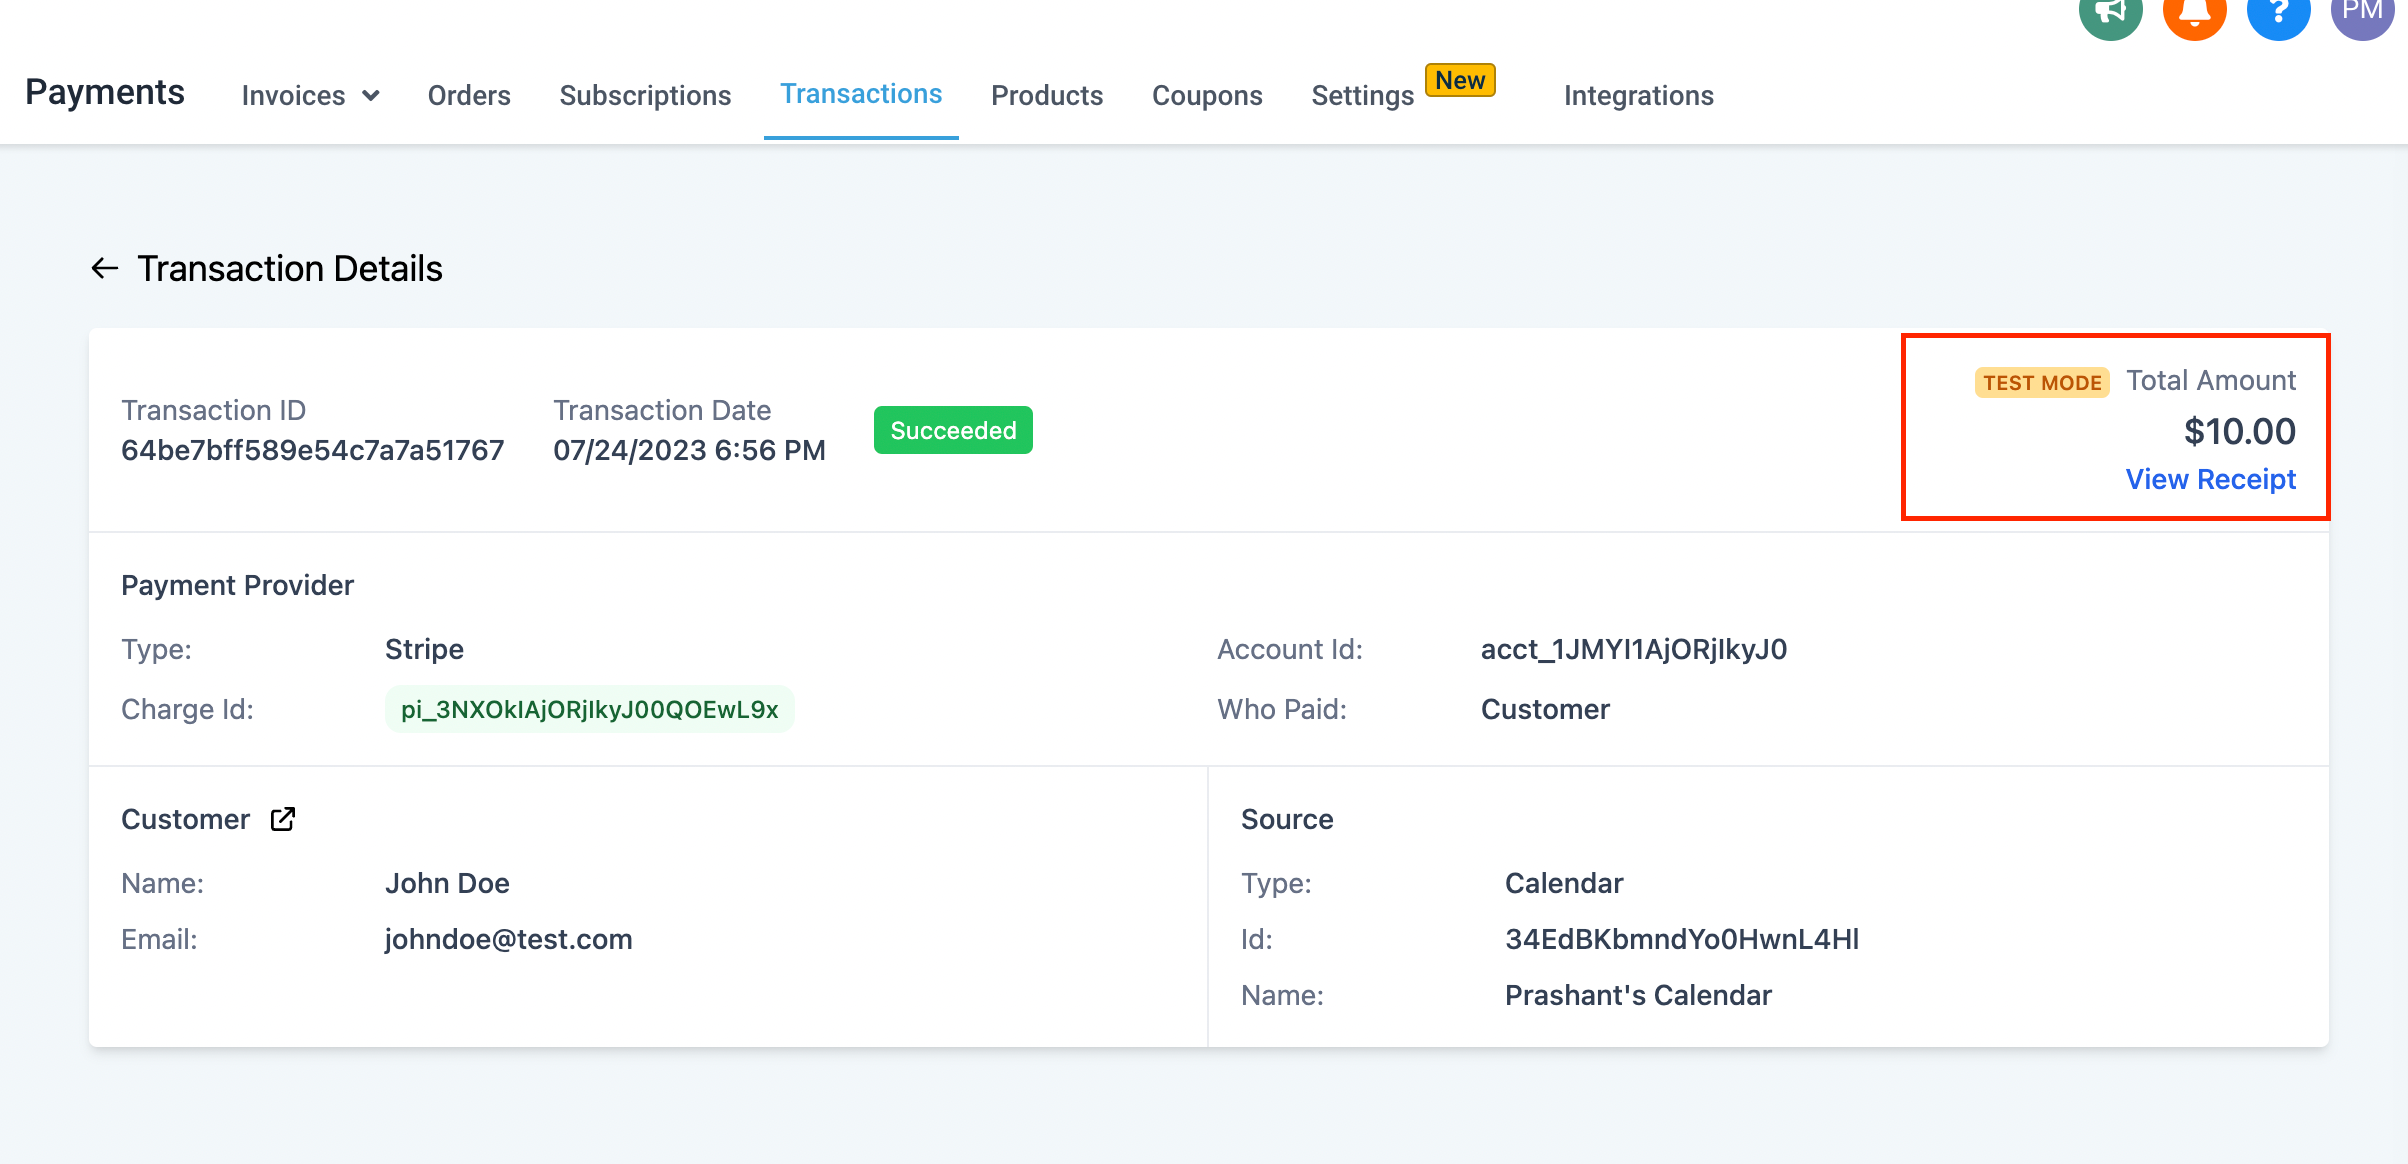Viewport: 2408px width, 1164px height.
Task: Select the Transactions tab
Action: pyautogui.click(x=861, y=94)
